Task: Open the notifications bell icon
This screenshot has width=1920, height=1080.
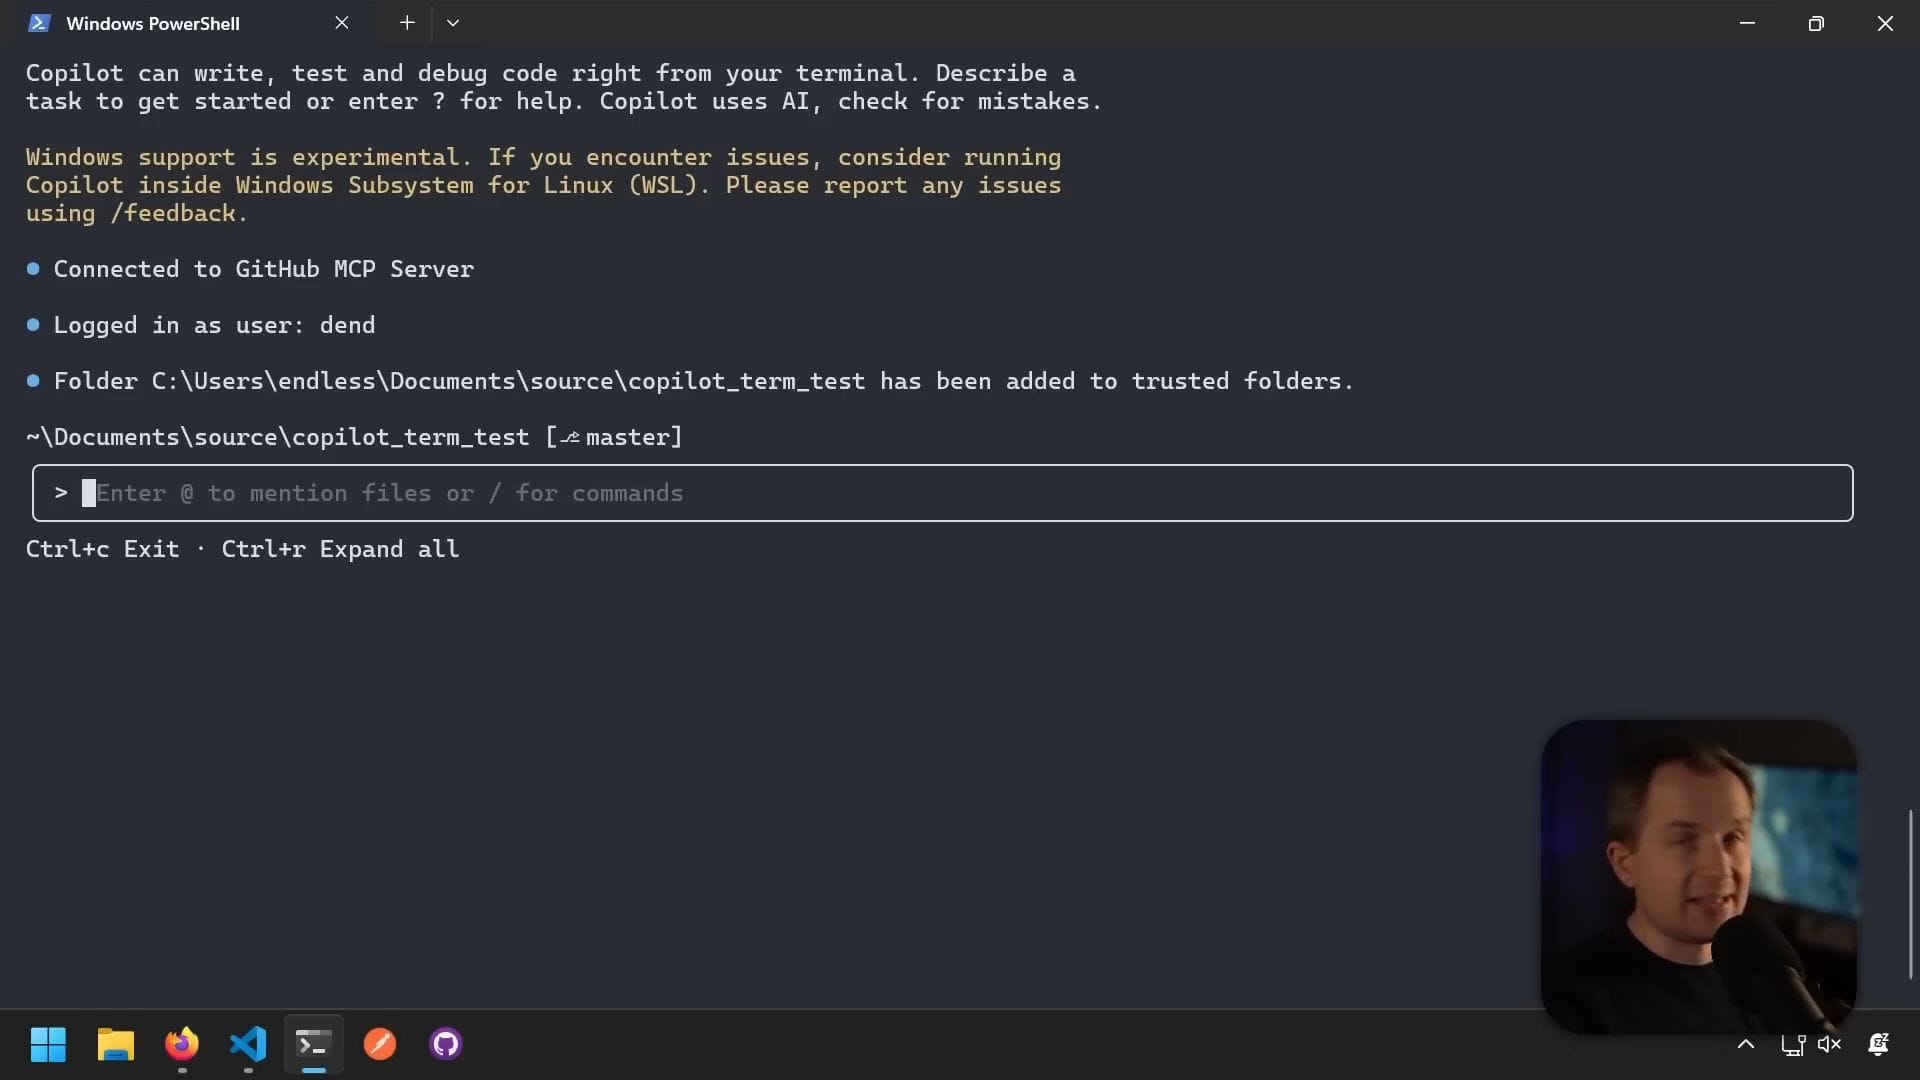Action: point(1878,1044)
